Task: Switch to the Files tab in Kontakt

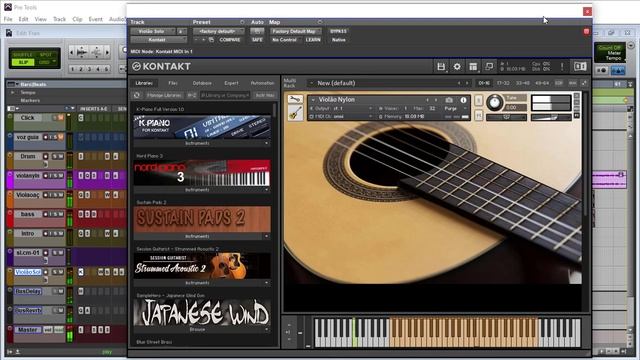Action: pyautogui.click(x=173, y=83)
